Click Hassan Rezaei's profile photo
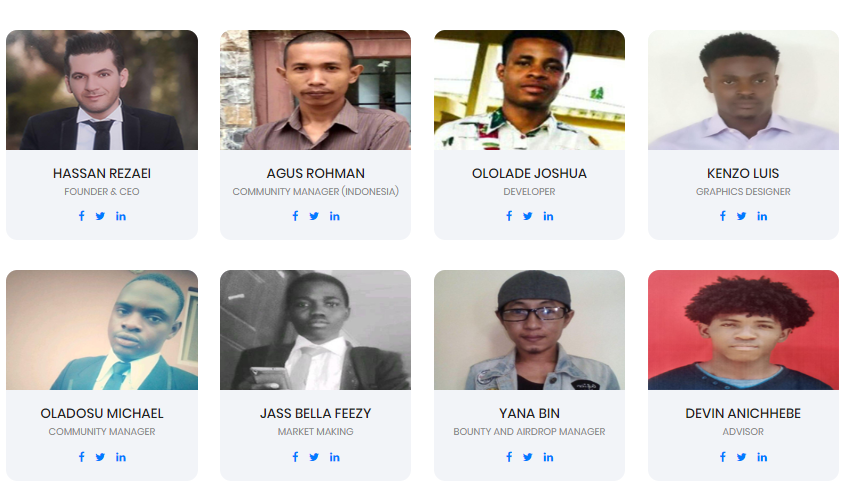The image size is (850, 495). click(x=102, y=90)
